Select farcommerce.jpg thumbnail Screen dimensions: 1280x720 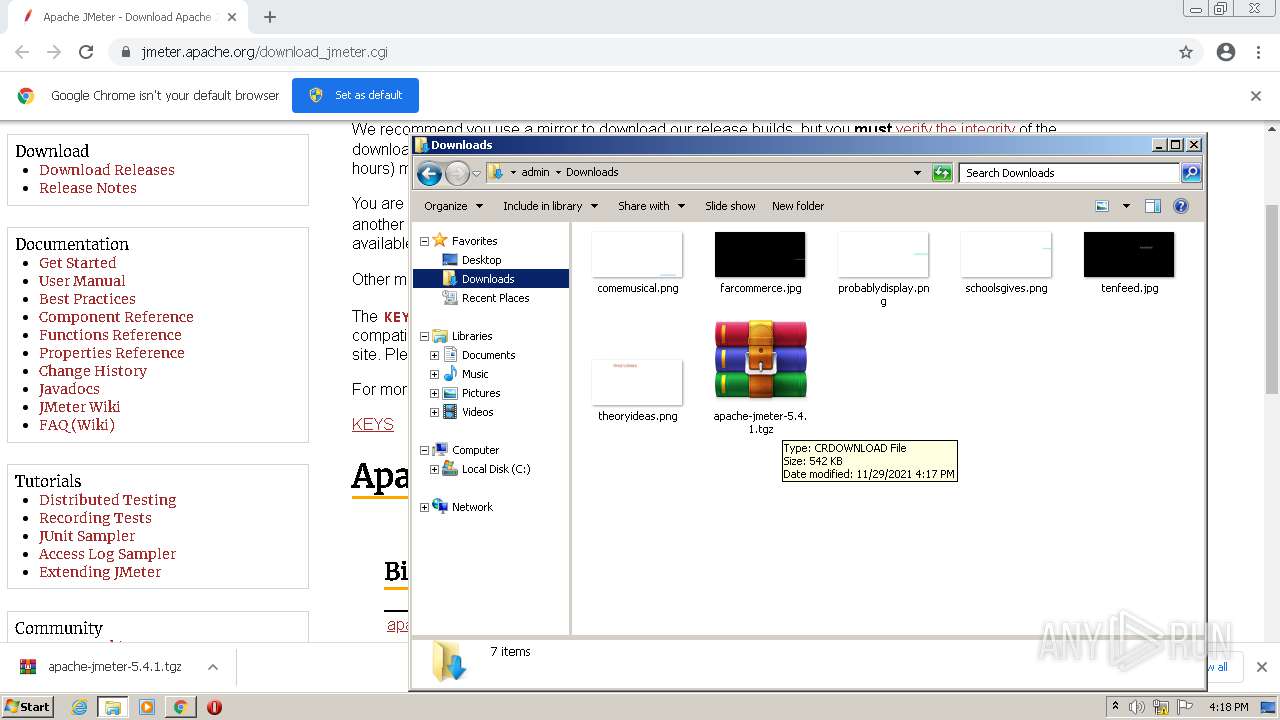tap(760, 255)
